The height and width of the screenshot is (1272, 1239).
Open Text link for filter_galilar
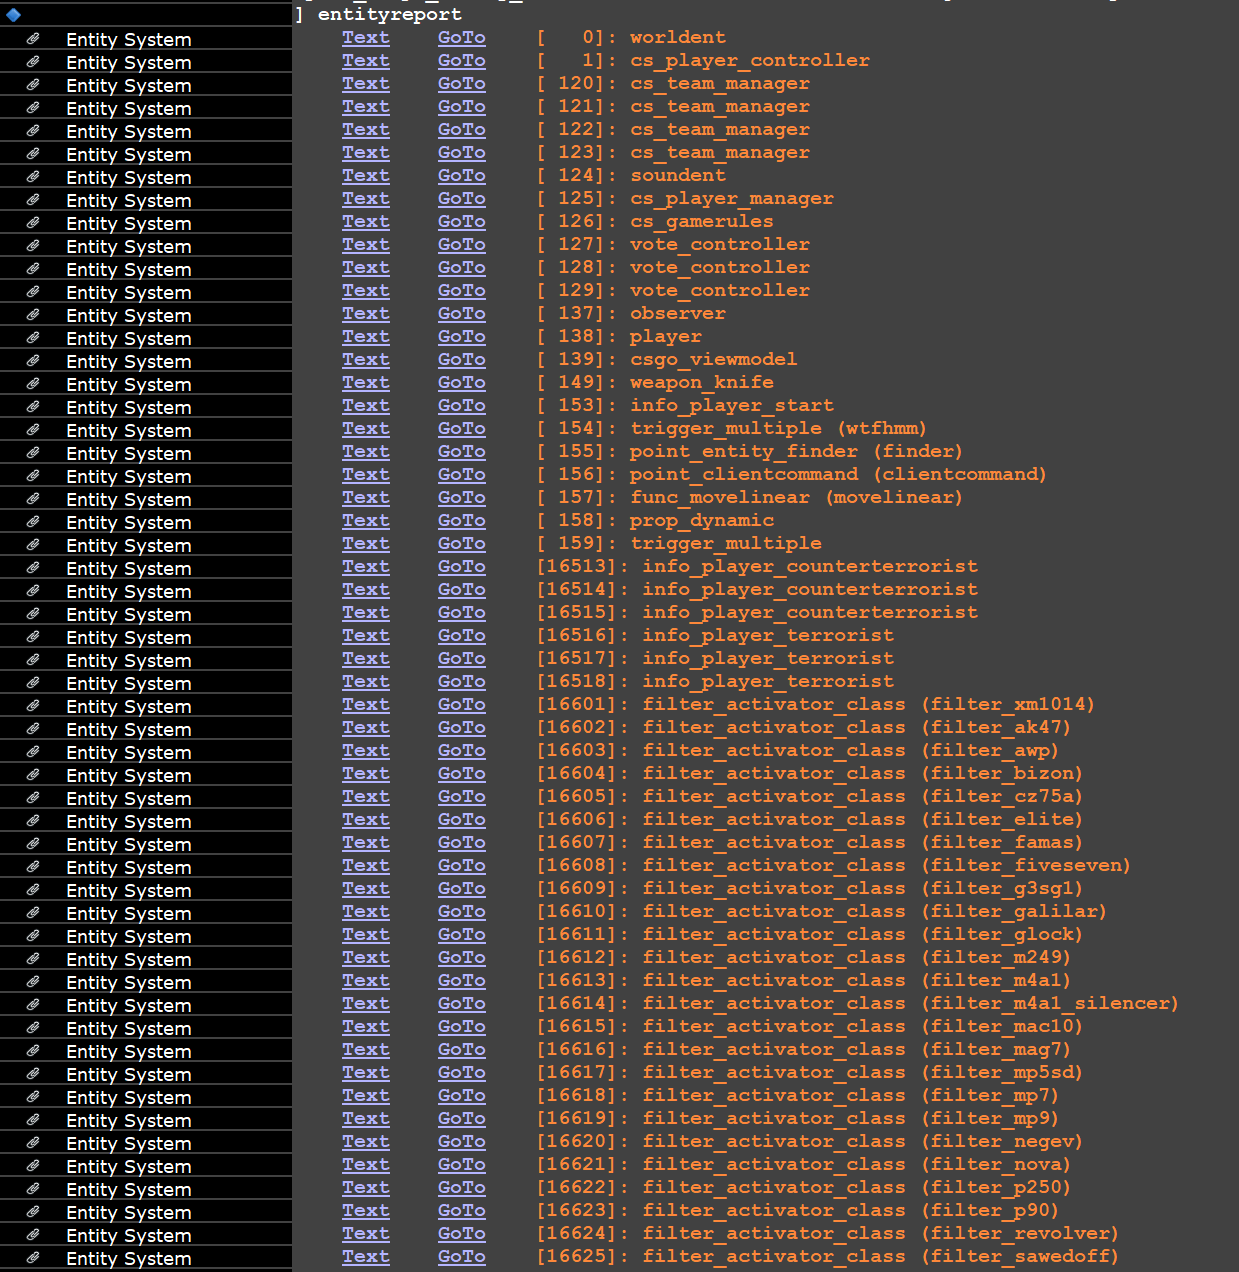(x=365, y=912)
